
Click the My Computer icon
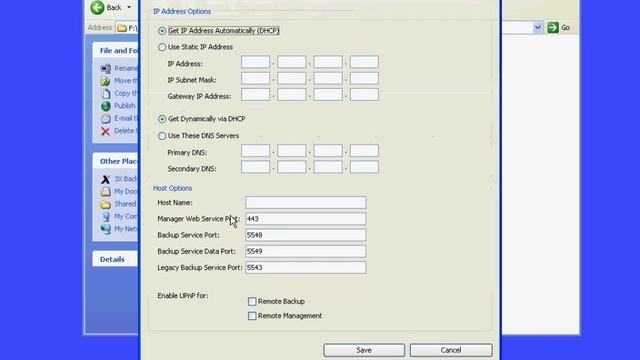pyautogui.click(x=105, y=216)
